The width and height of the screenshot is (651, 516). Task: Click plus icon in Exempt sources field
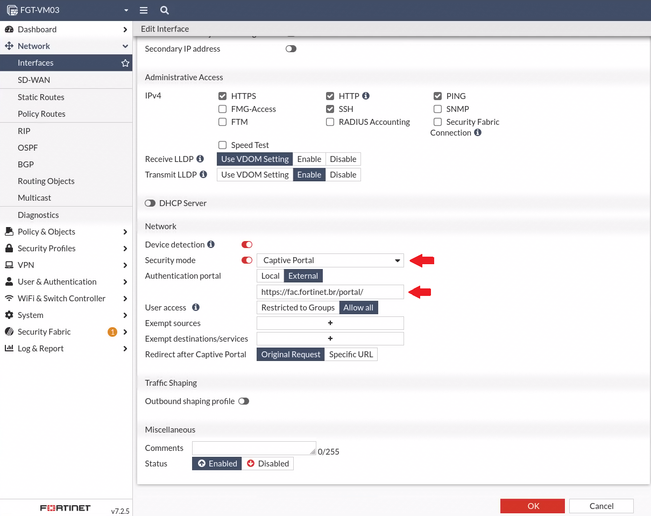(330, 323)
